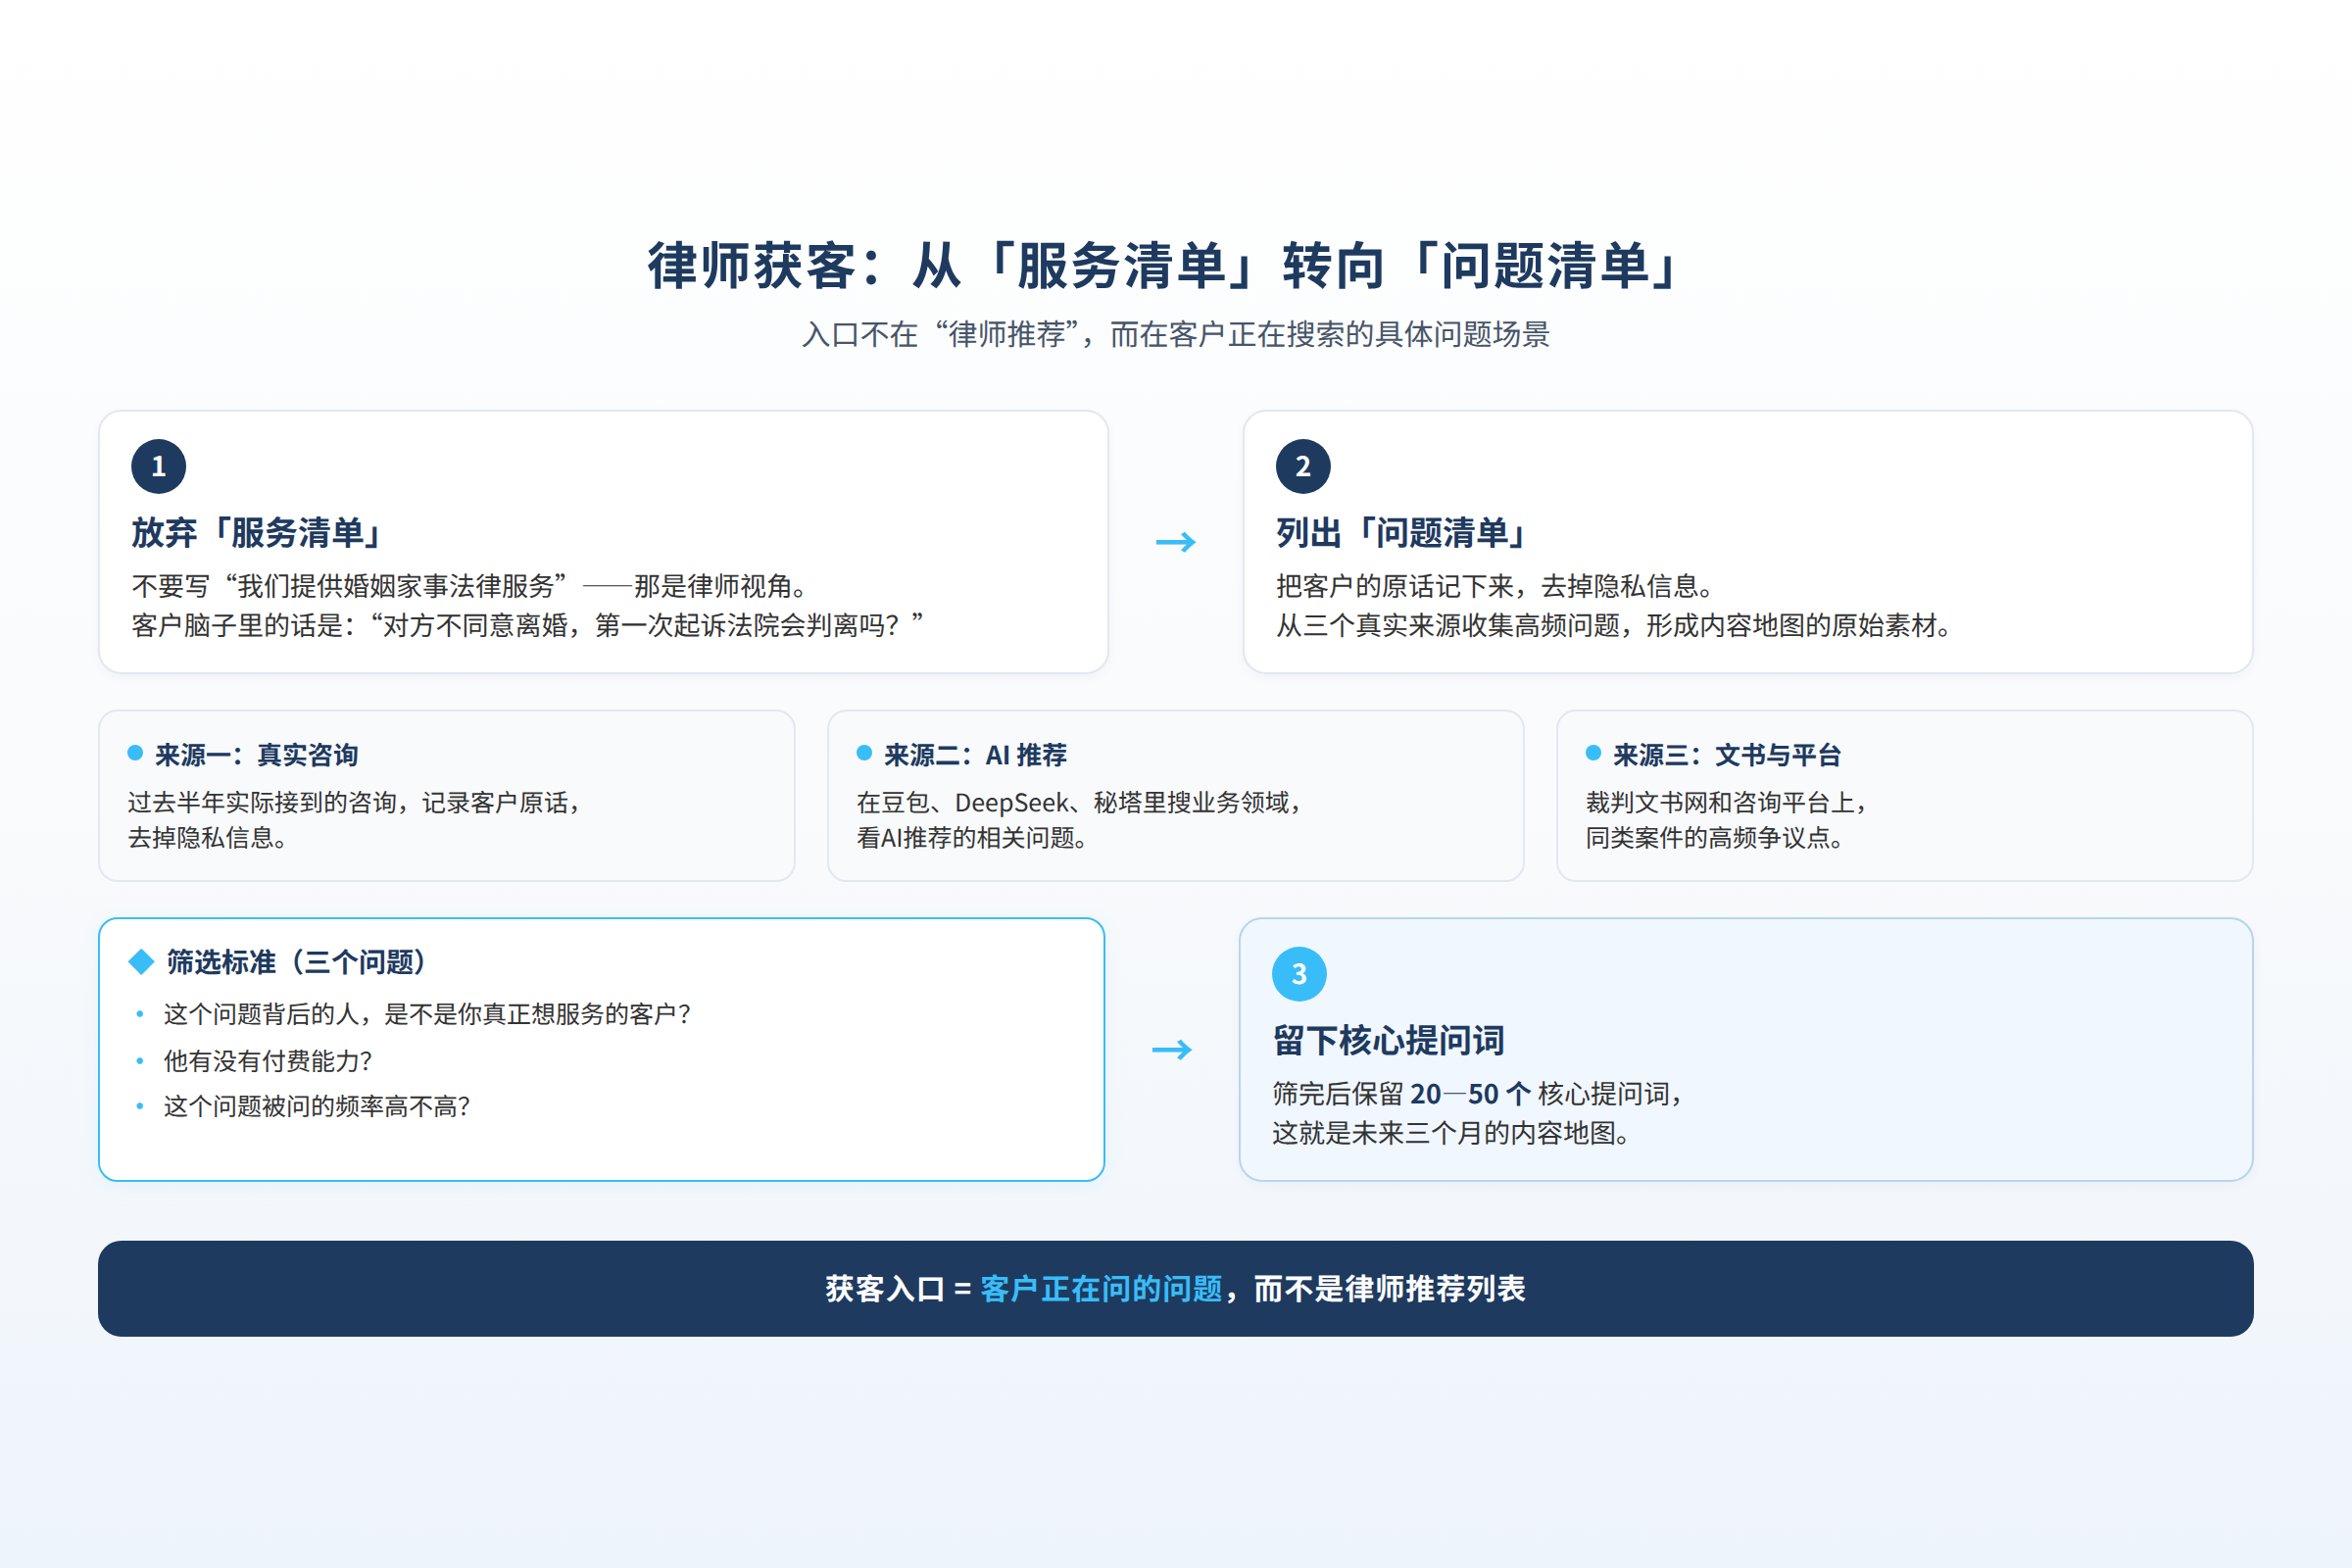2352x1568 pixels.
Task: Click the light blue step 3 badge
Action: [1299, 974]
